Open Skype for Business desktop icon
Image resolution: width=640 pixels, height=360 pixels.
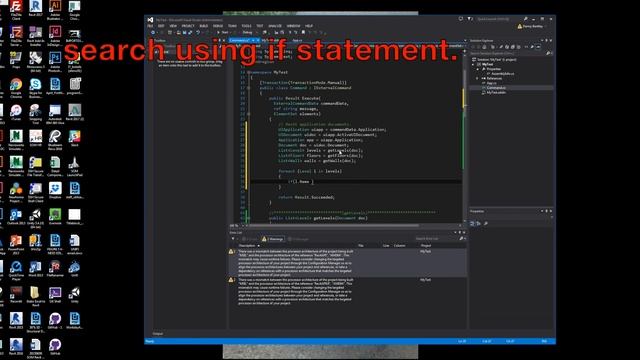(36, 88)
